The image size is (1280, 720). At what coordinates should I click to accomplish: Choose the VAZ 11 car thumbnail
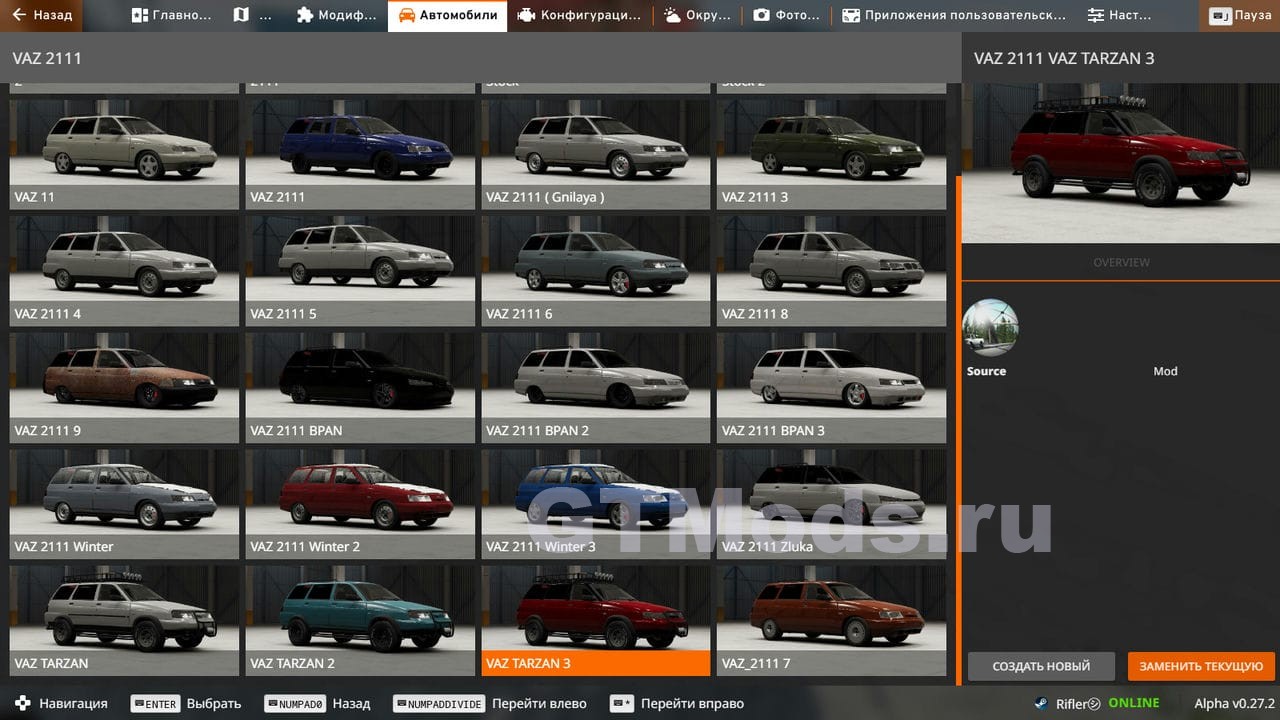124,154
